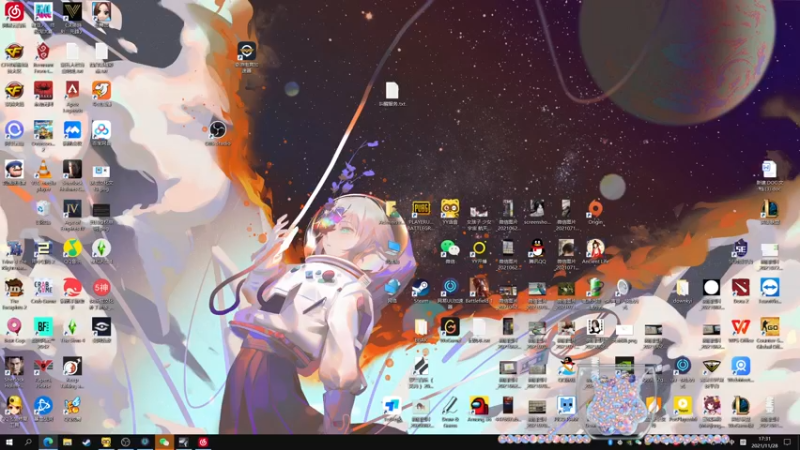Viewport: 800px width, 450px height.
Task: Select the screenshot image file thumbnail
Action: pos(537,209)
